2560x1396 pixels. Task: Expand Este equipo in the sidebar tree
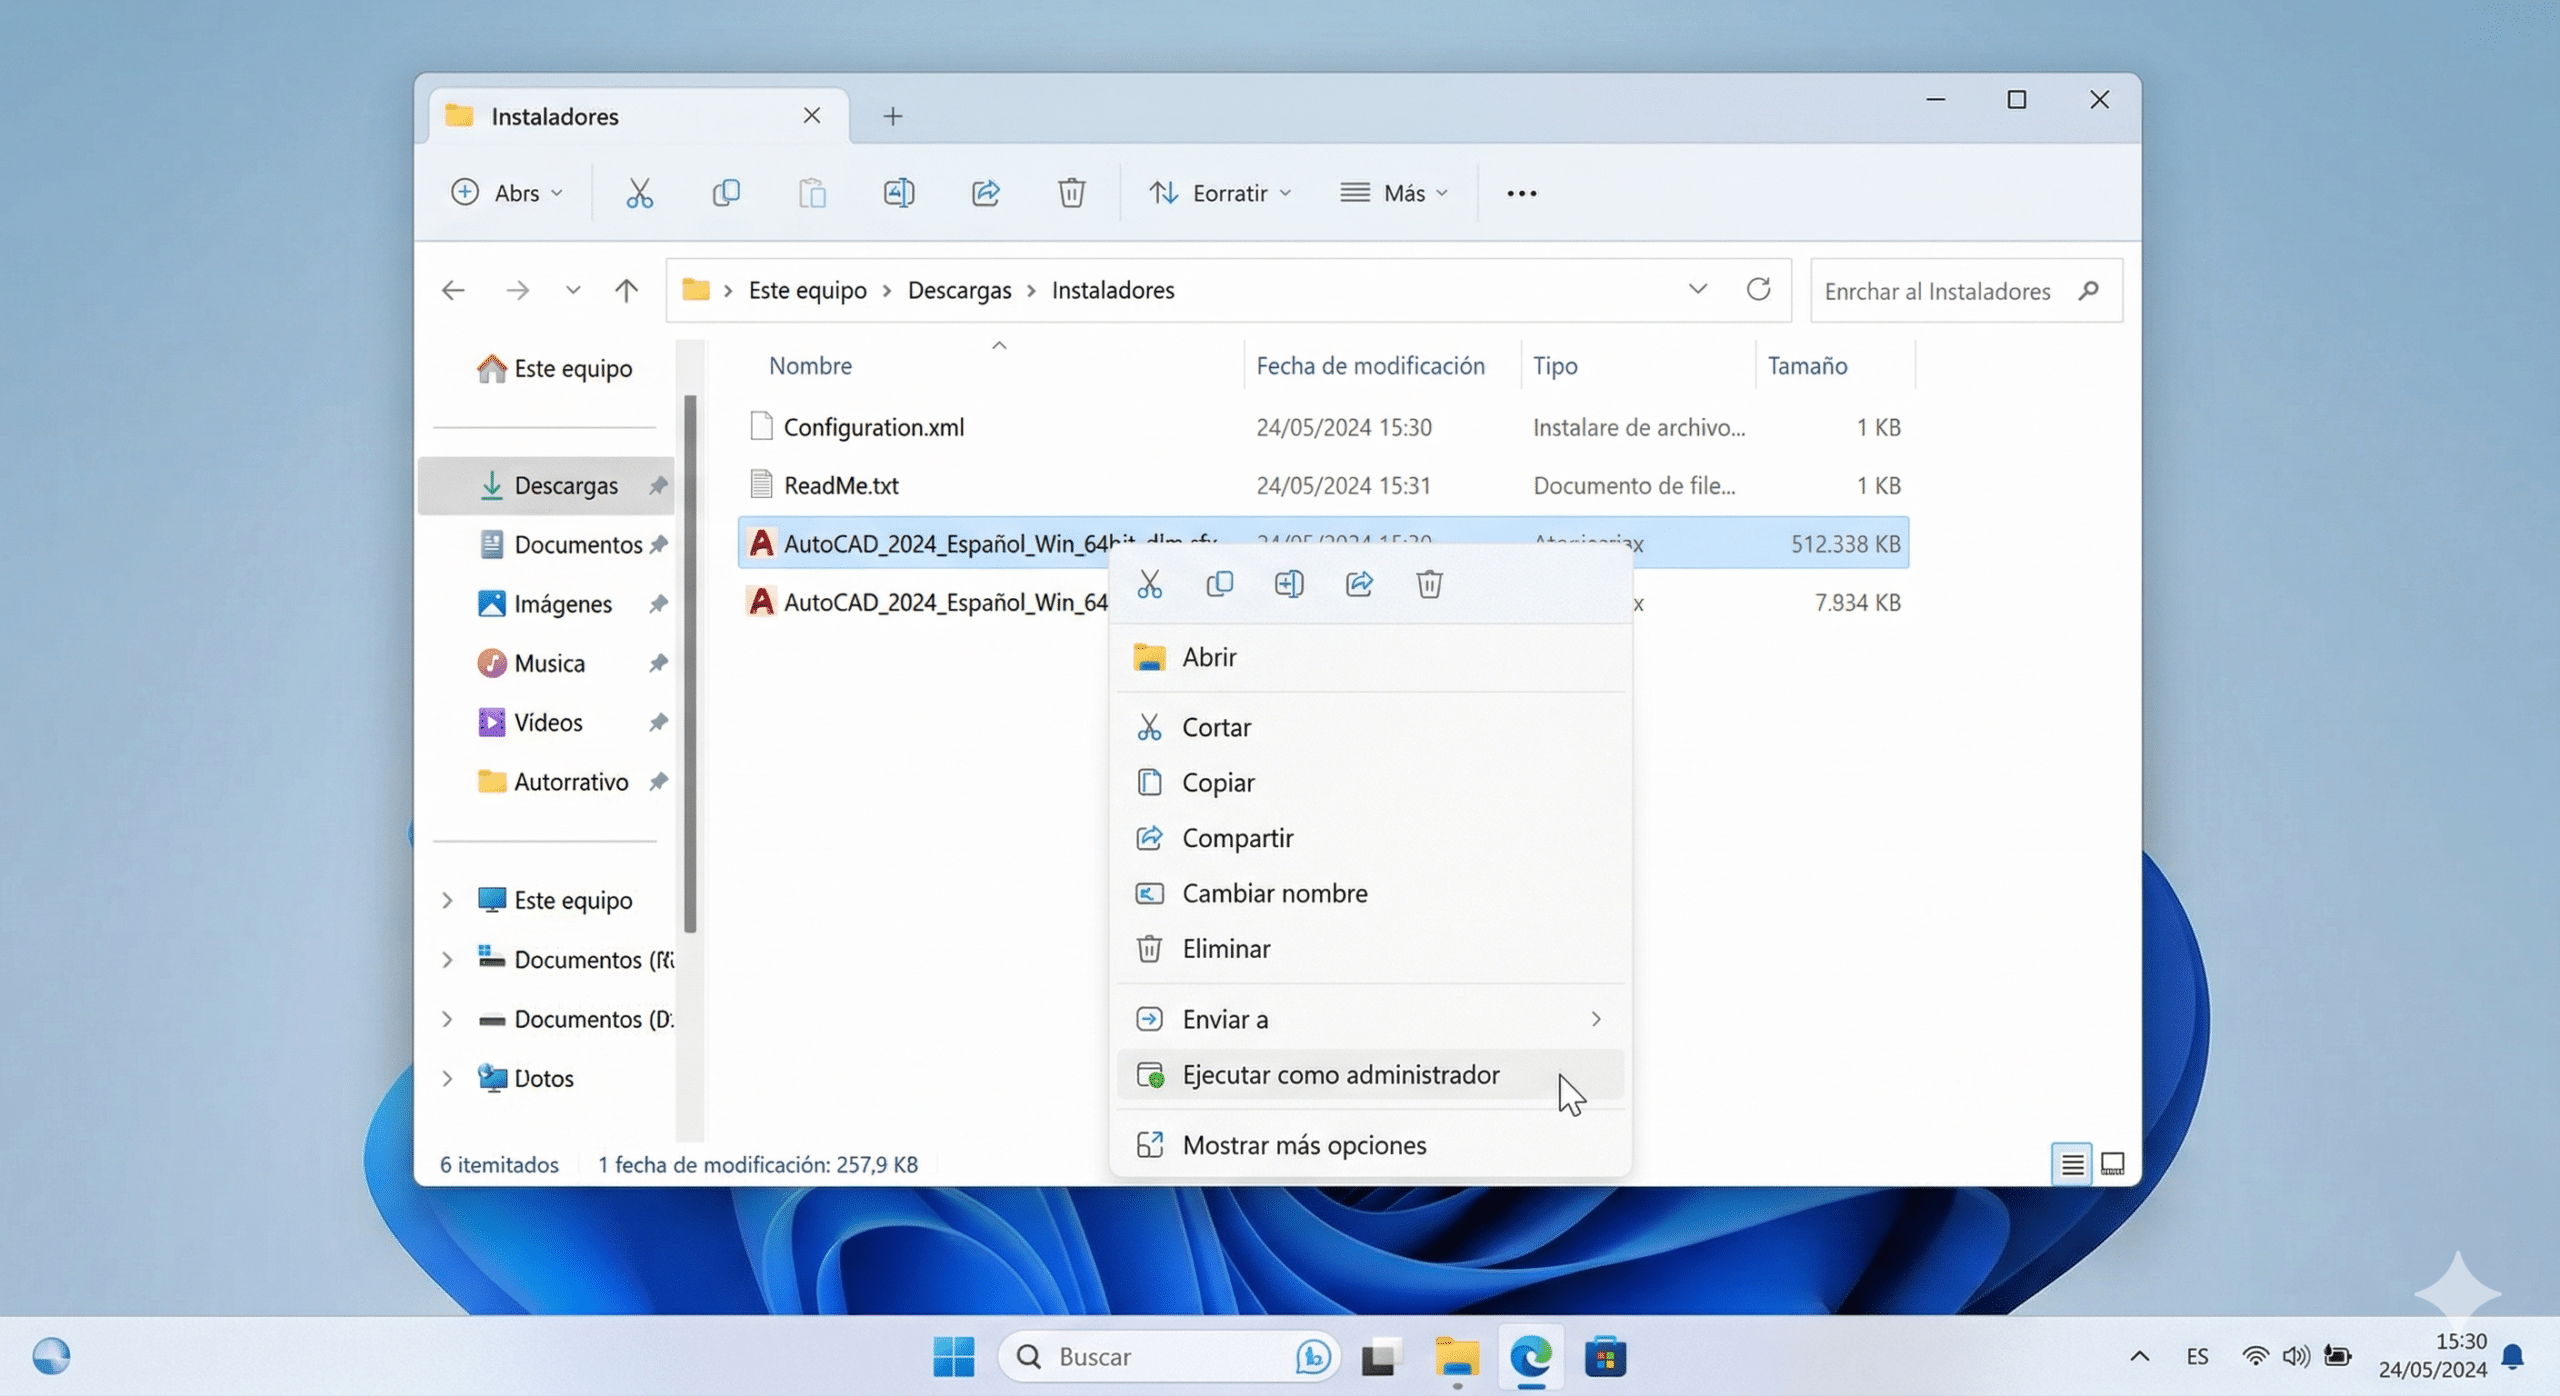[447, 899]
